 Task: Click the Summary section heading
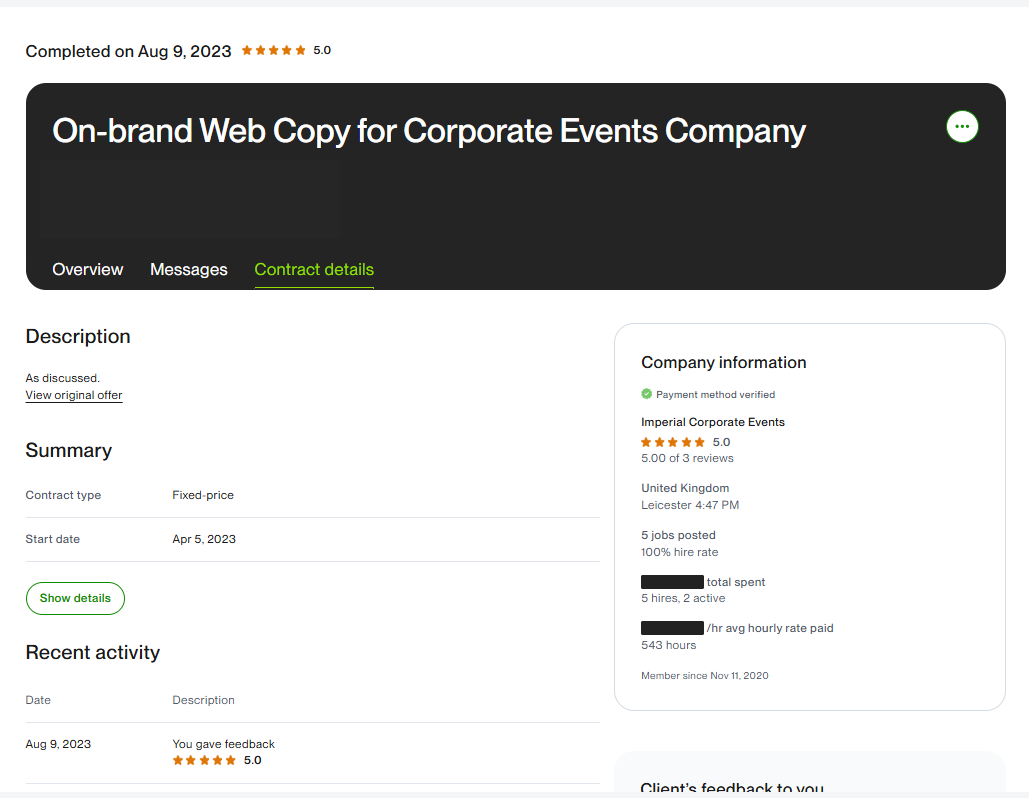tap(69, 451)
